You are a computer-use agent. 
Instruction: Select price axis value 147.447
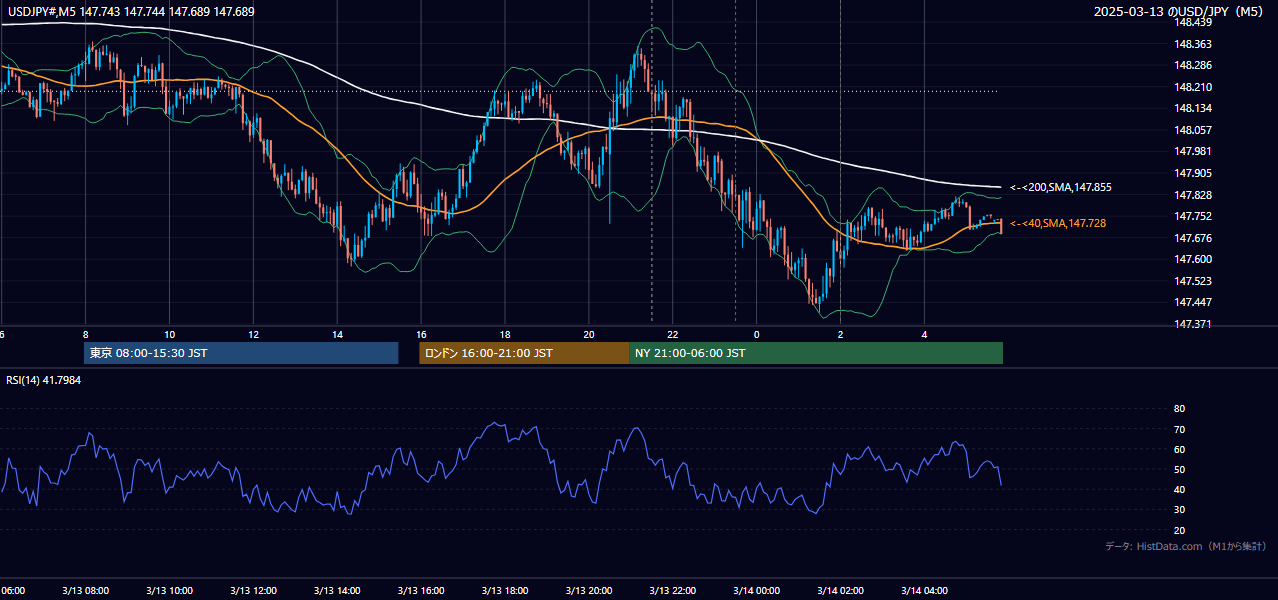[1195, 302]
